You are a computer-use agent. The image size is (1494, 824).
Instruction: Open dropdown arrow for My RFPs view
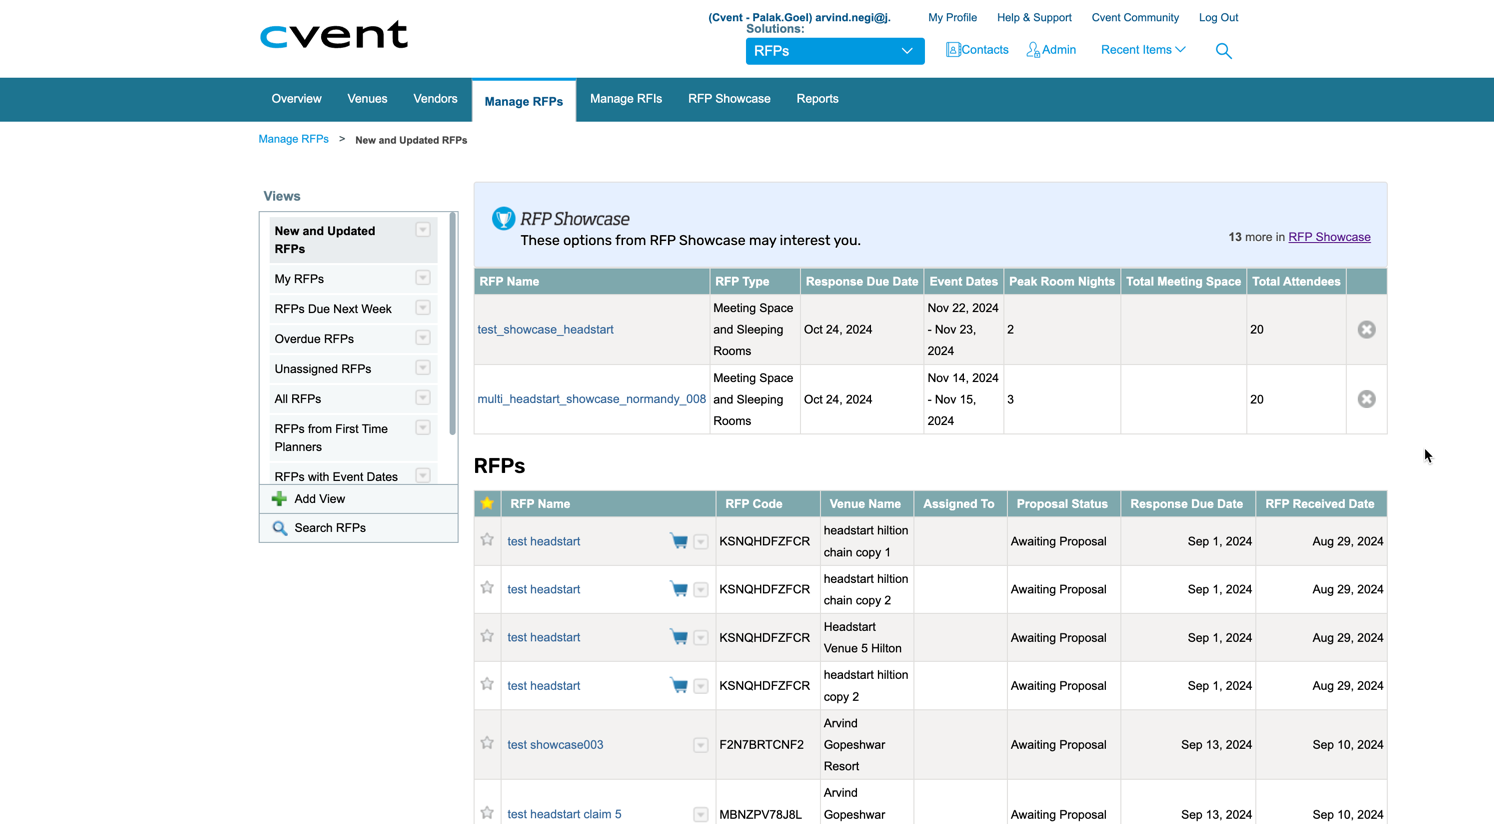coord(423,278)
